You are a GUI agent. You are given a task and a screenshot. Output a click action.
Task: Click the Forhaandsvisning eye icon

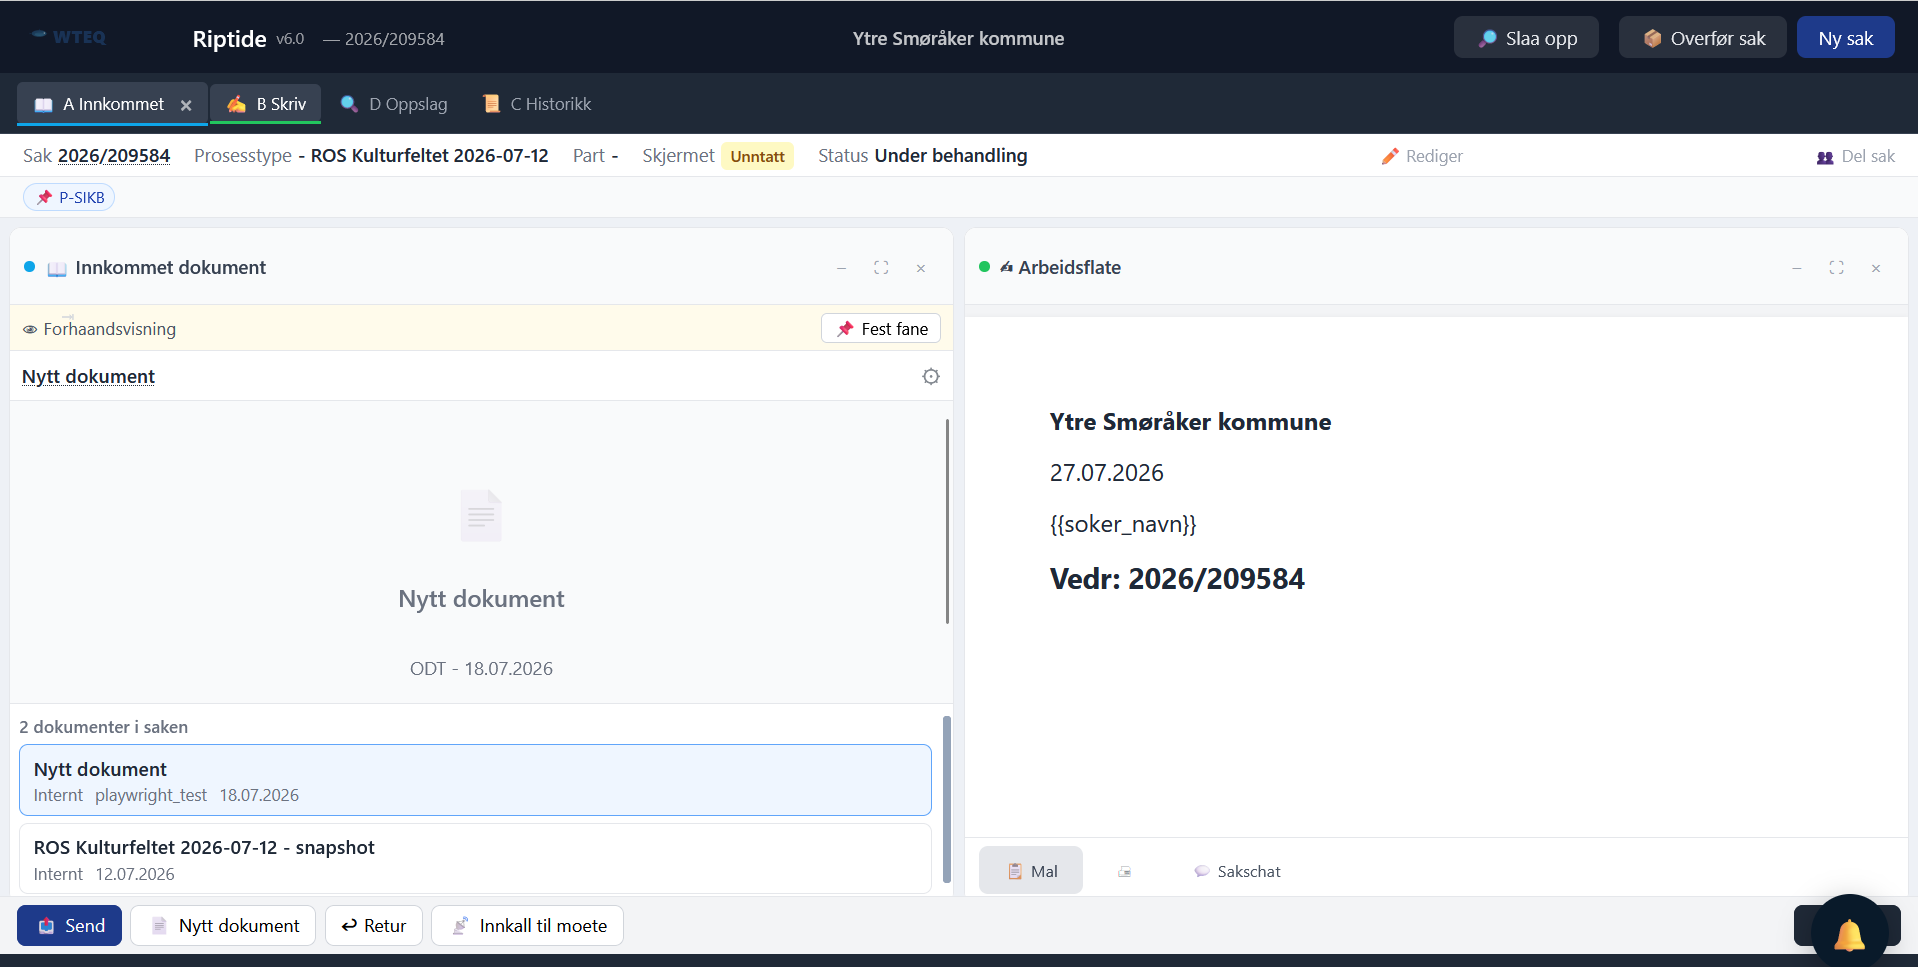(30, 329)
